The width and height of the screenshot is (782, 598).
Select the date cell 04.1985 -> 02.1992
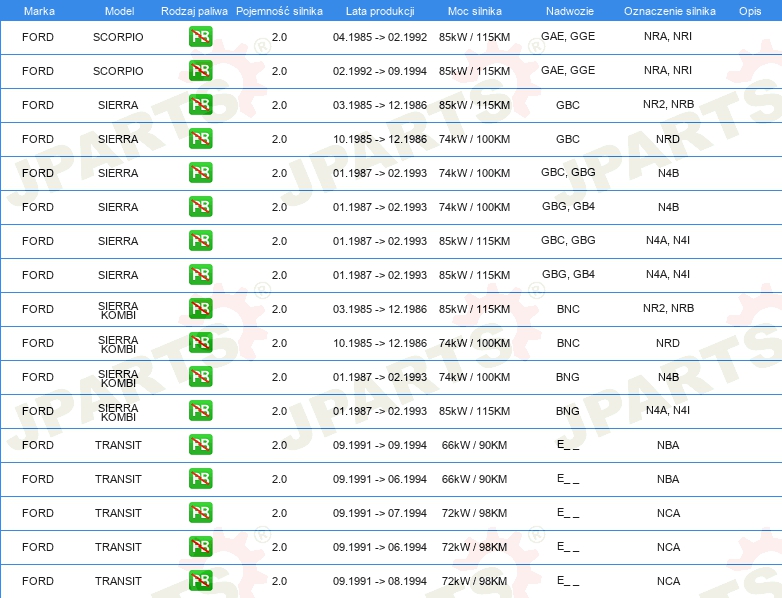click(x=380, y=37)
